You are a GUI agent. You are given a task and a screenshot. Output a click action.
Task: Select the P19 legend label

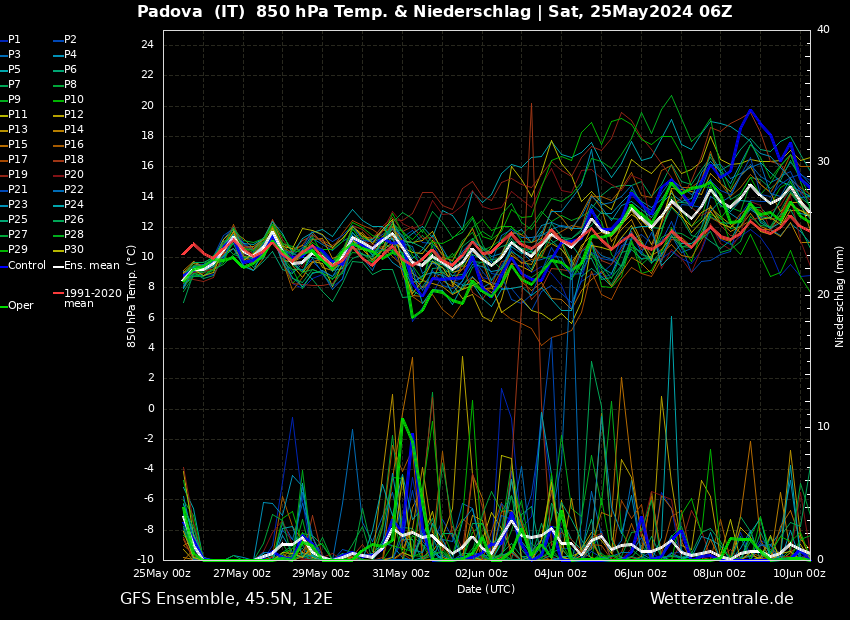click(x=17, y=175)
